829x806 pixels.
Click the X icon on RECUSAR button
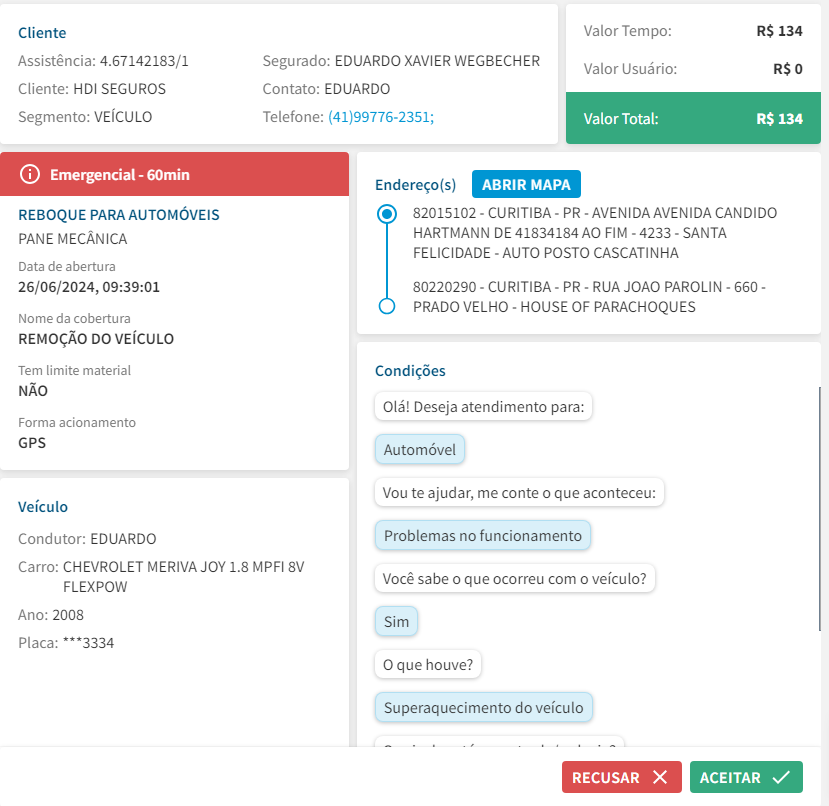(x=659, y=777)
